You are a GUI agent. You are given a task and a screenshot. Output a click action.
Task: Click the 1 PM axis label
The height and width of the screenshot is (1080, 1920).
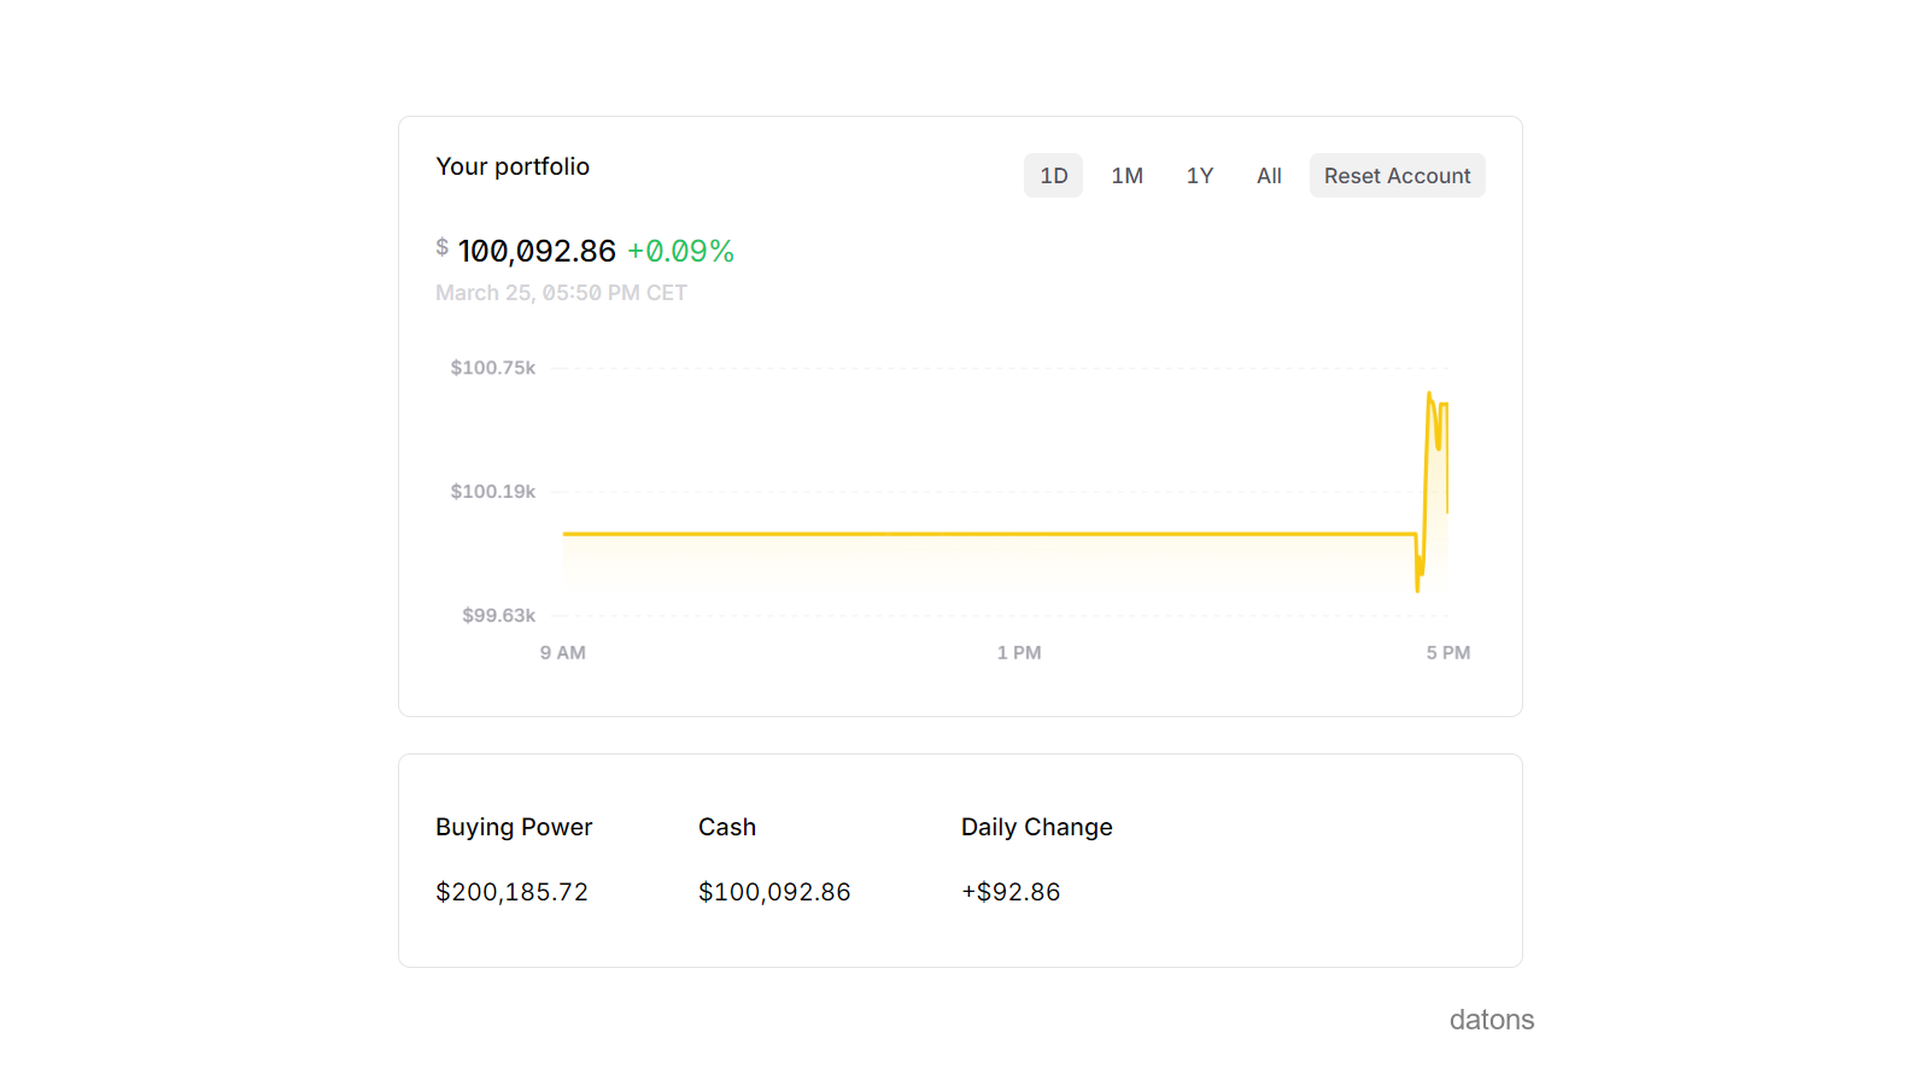tap(1018, 652)
